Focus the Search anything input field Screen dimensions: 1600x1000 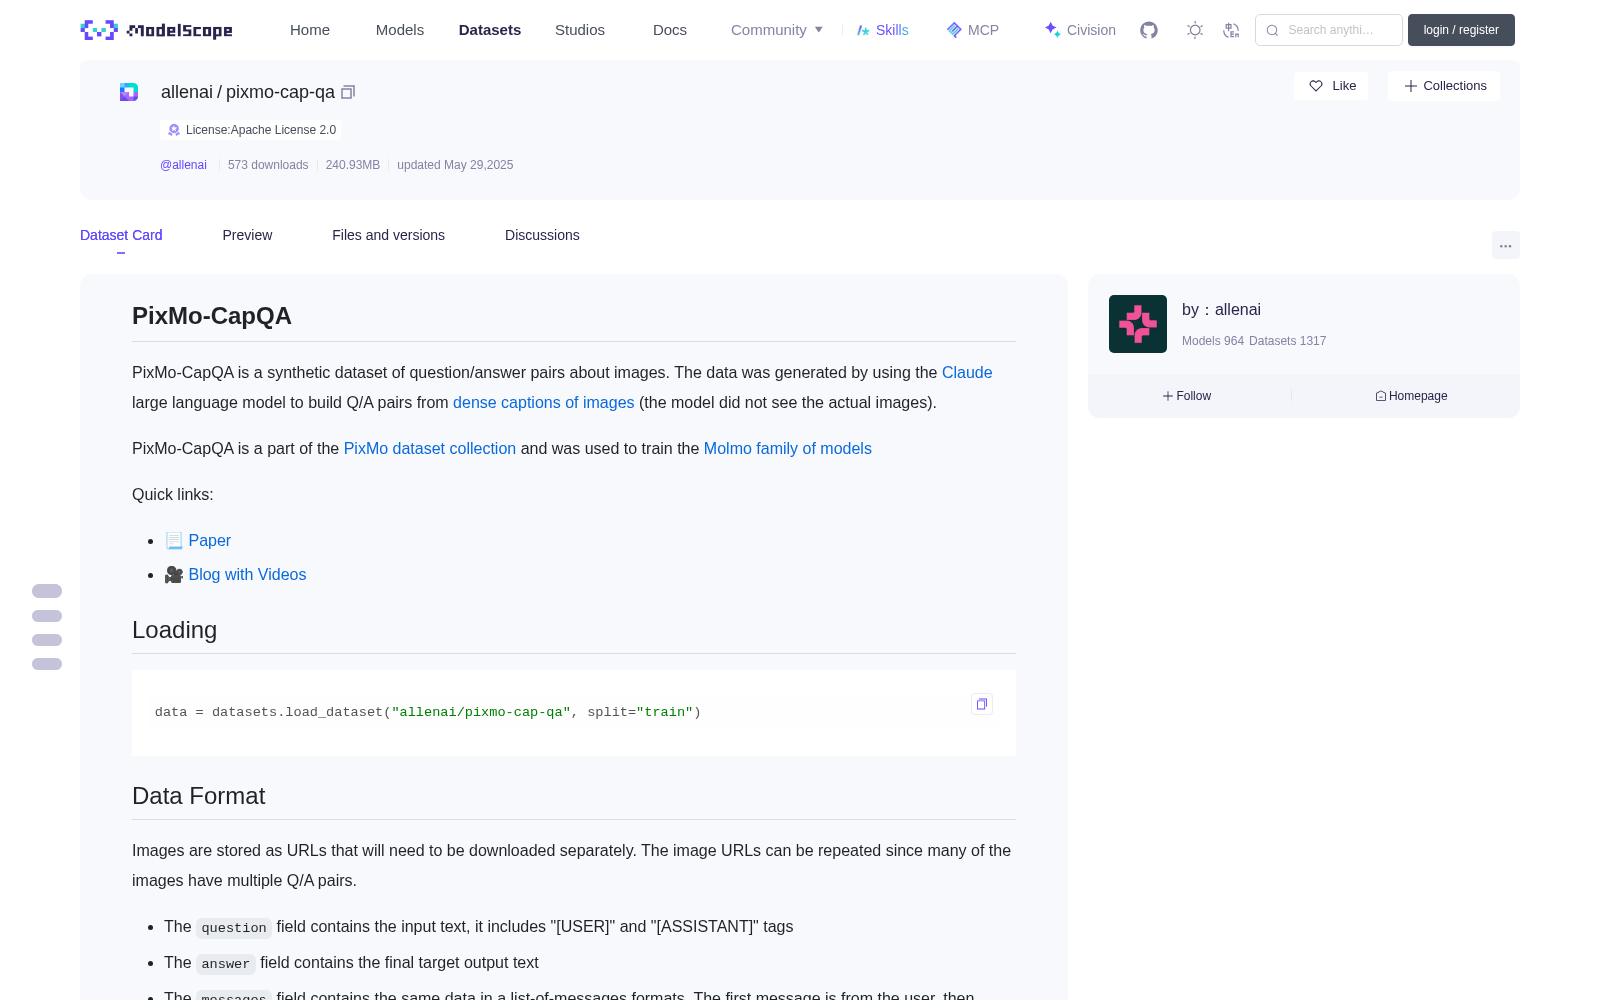tap(1329, 30)
